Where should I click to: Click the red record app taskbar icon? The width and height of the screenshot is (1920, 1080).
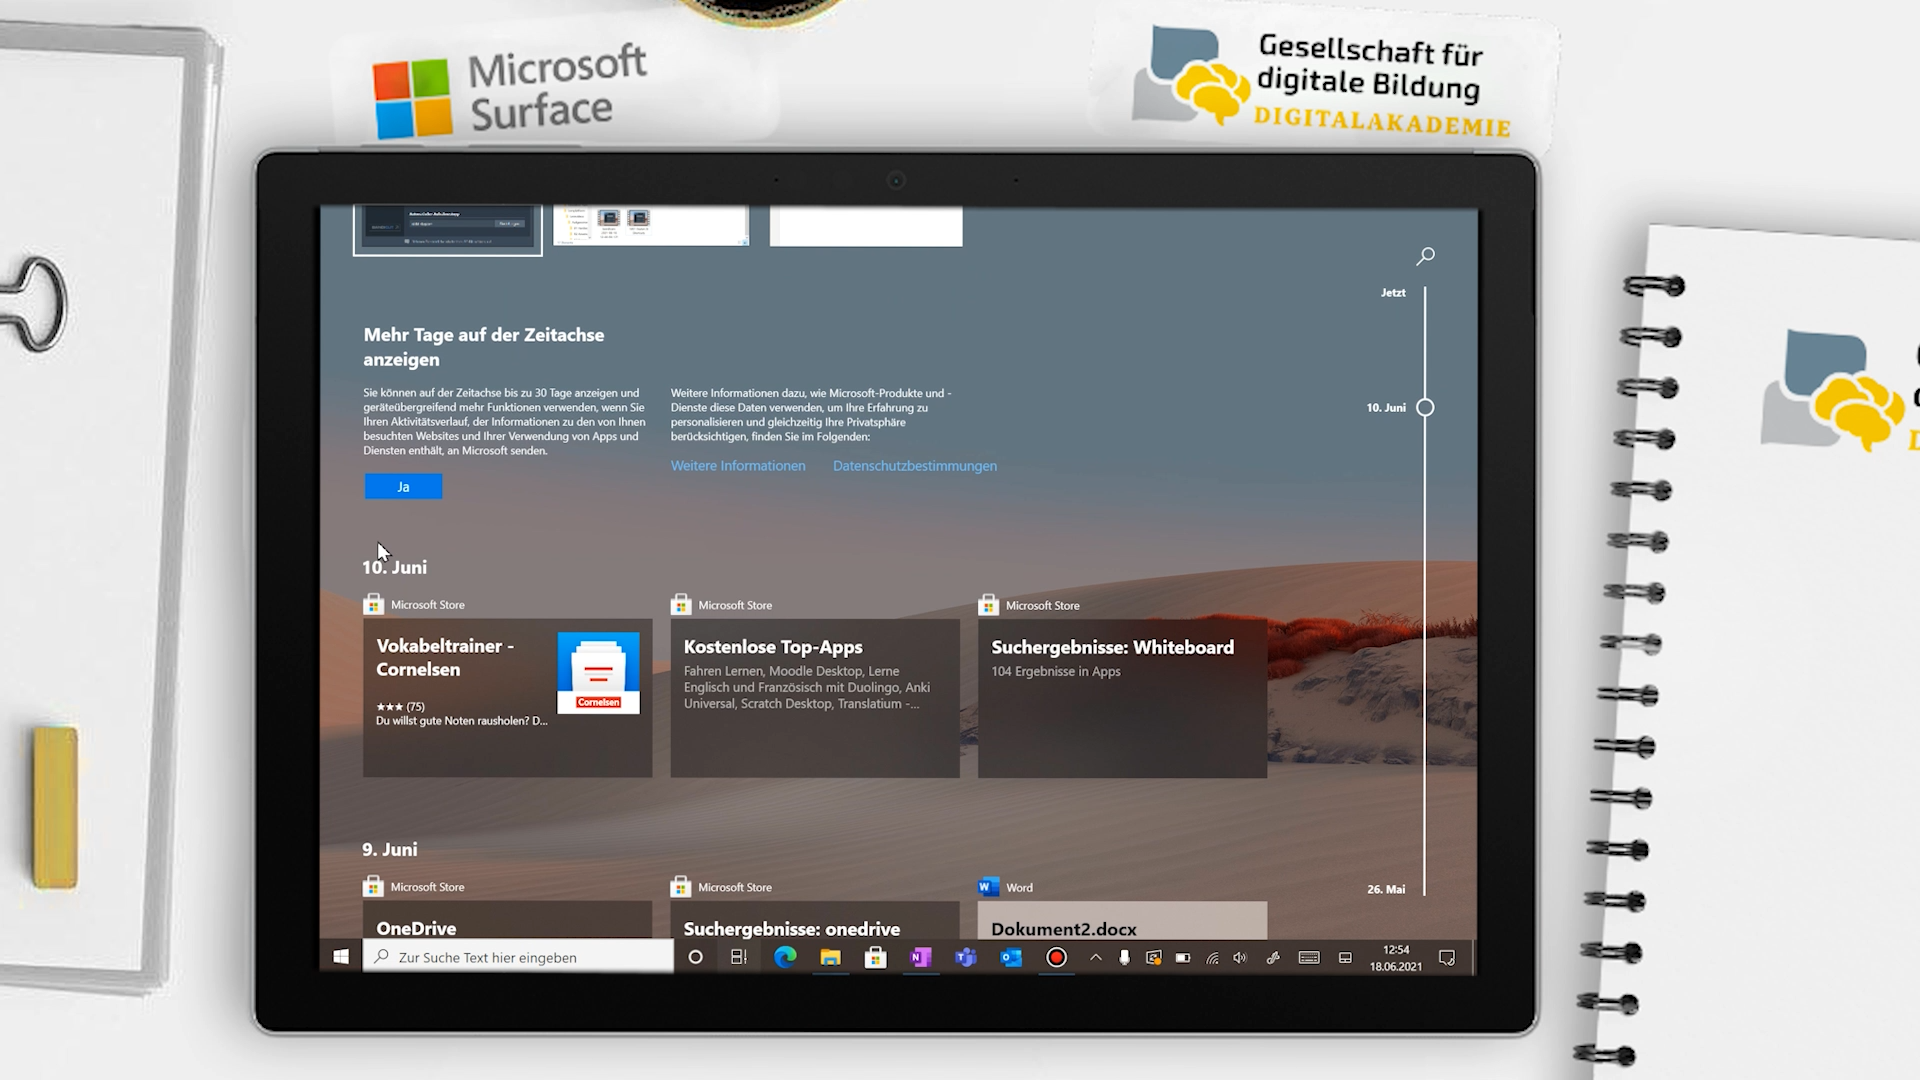coord(1056,957)
